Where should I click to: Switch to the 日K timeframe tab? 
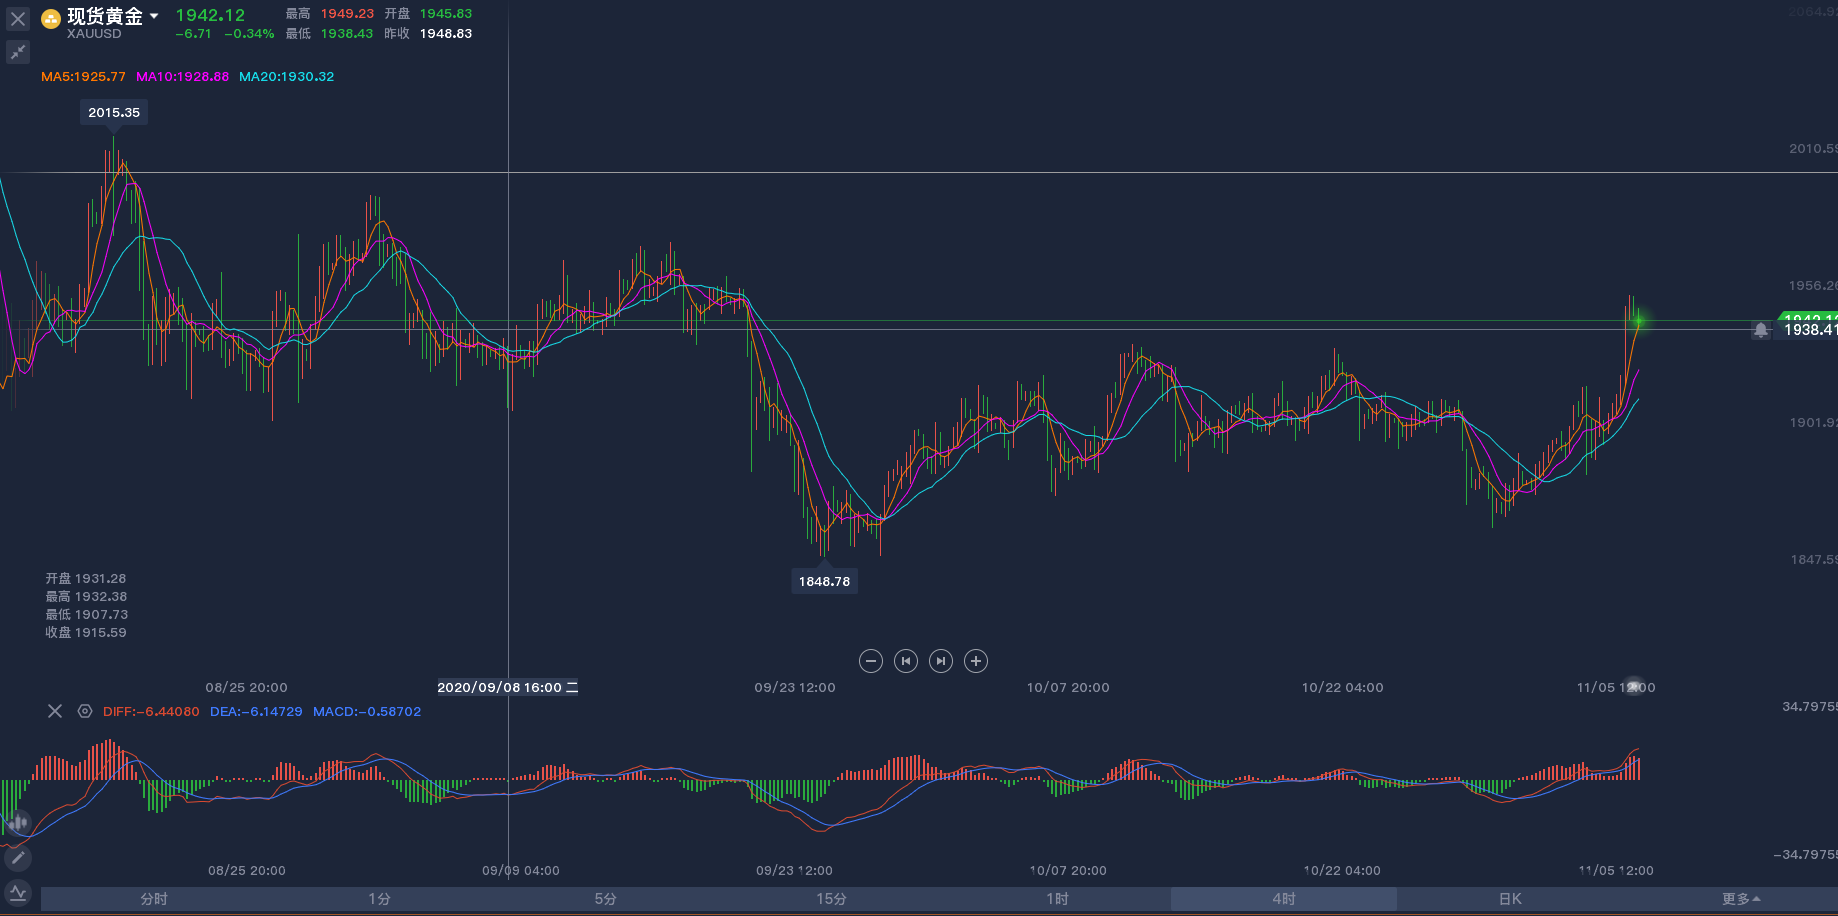coord(1510,899)
